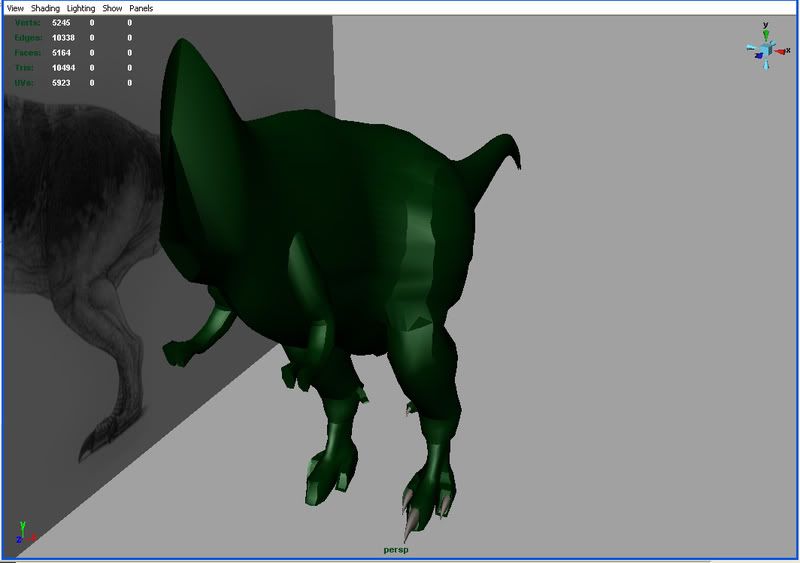This screenshot has width=800, height=563.
Task: Open the Shading menu
Action: tap(46, 8)
